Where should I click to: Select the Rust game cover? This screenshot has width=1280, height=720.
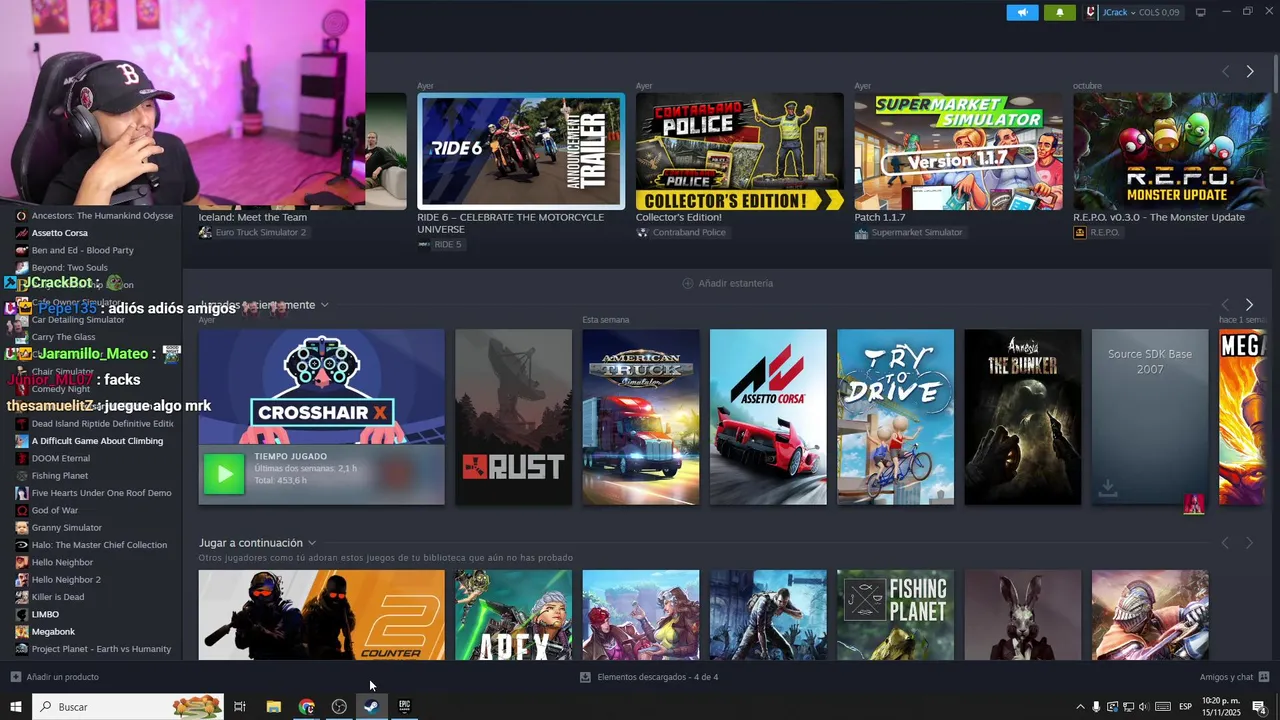513,417
